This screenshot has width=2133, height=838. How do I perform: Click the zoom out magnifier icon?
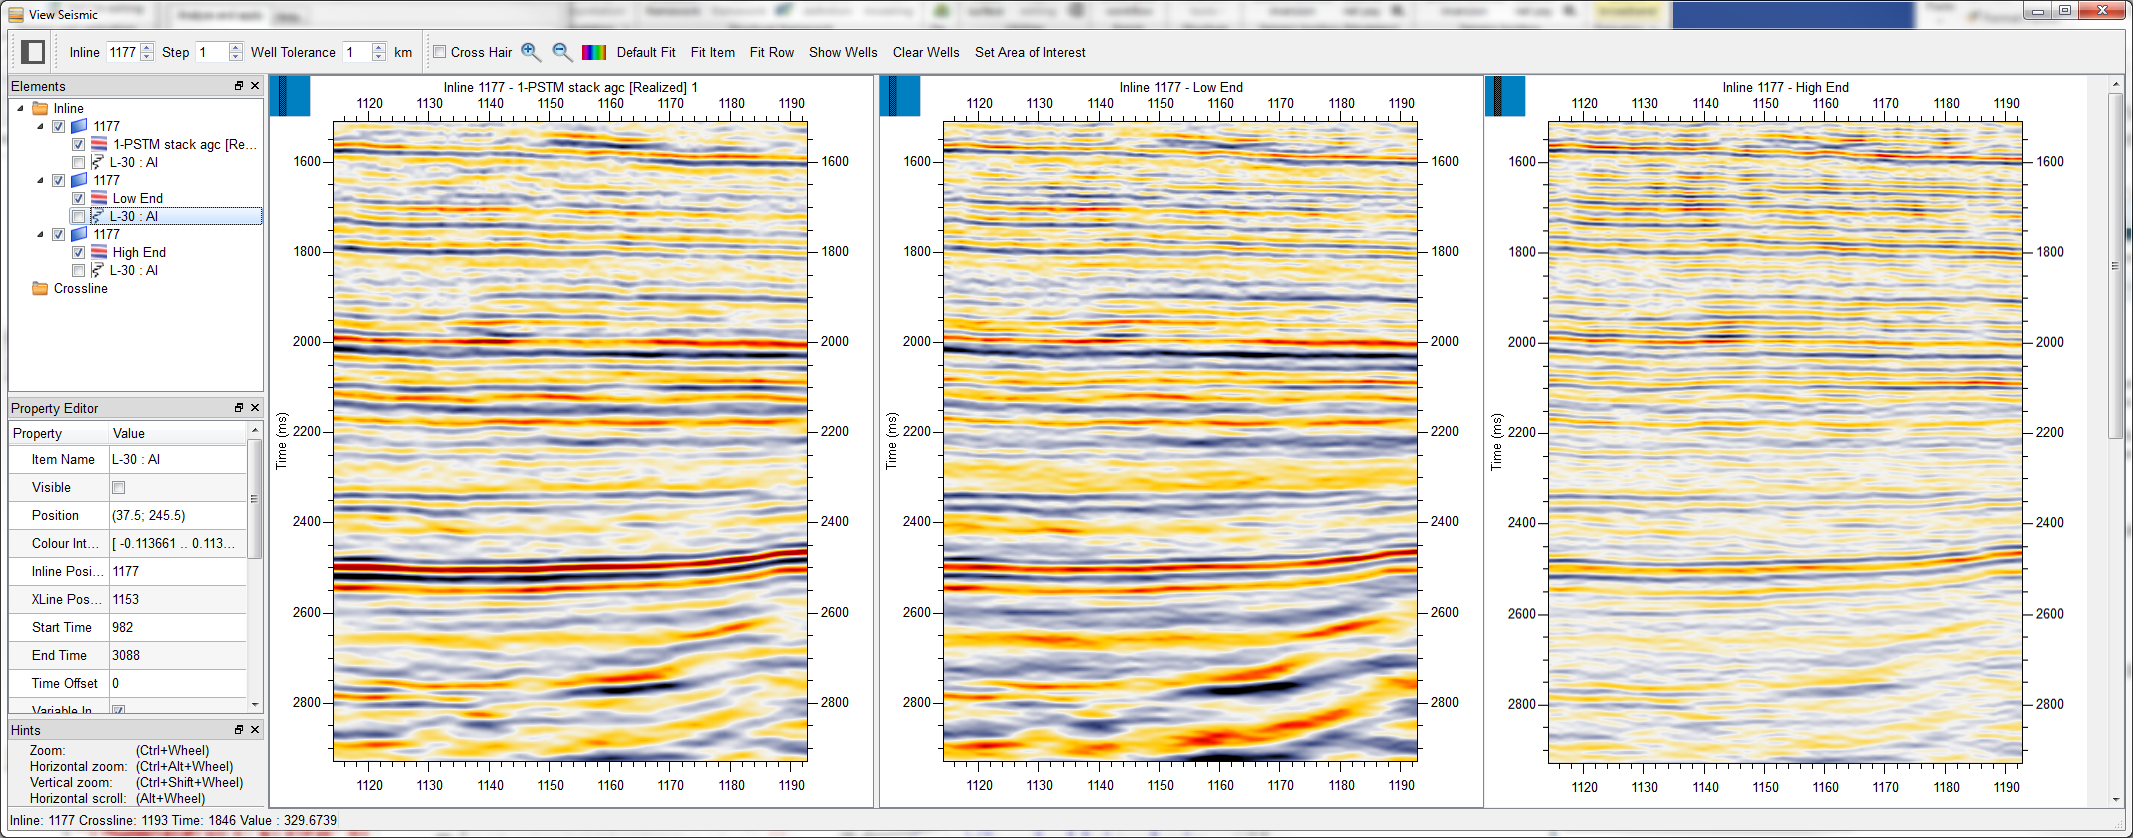562,52
